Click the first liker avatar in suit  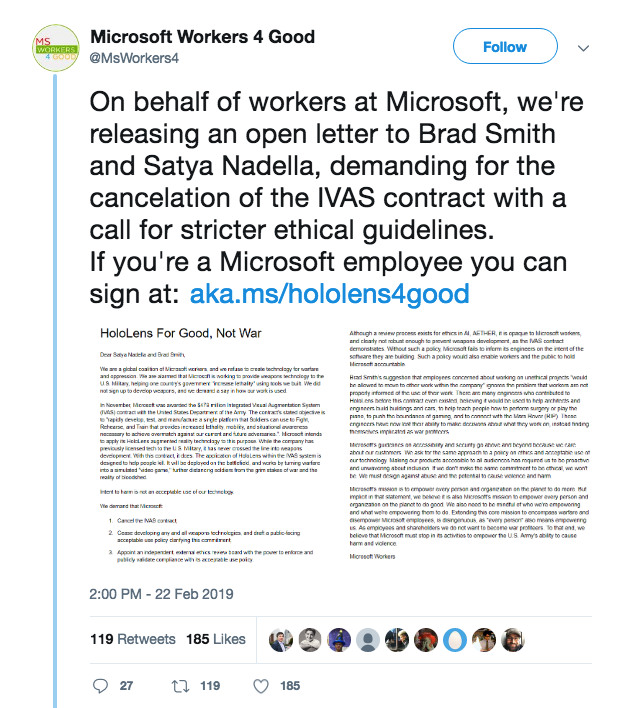click(281, 638)
